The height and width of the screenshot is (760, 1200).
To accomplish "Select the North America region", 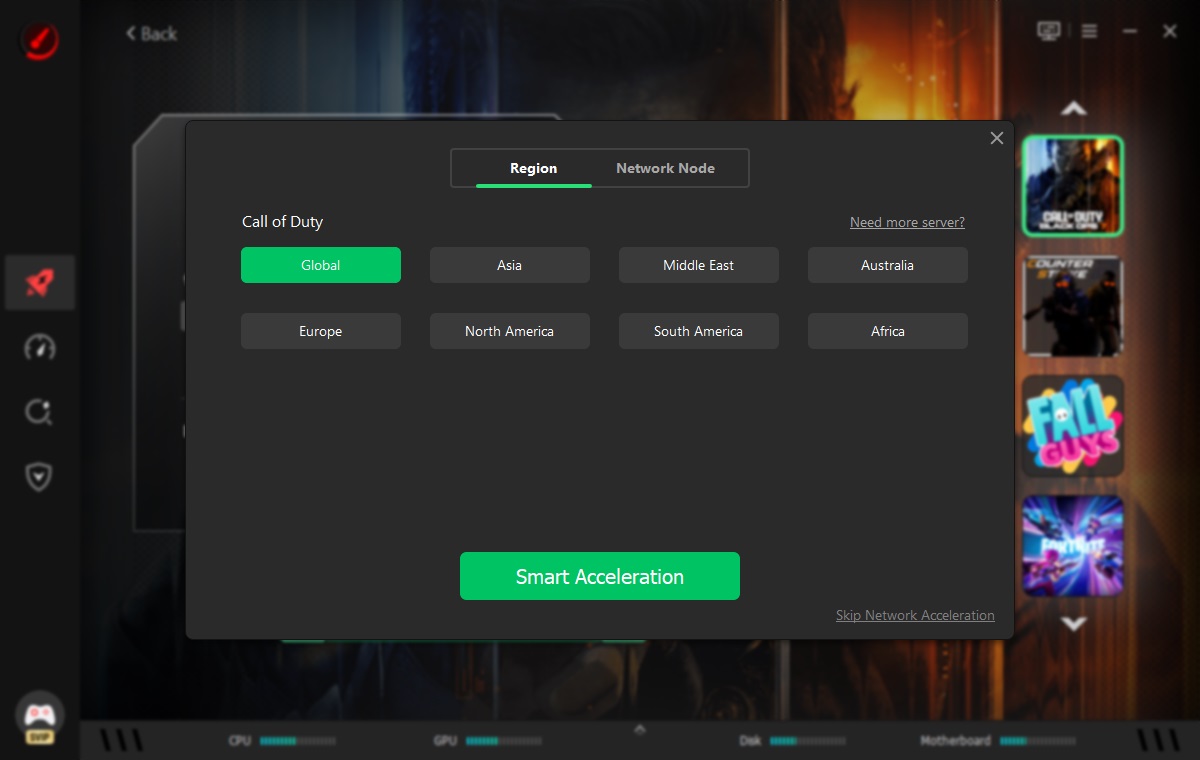I will [x=510, y=331].
